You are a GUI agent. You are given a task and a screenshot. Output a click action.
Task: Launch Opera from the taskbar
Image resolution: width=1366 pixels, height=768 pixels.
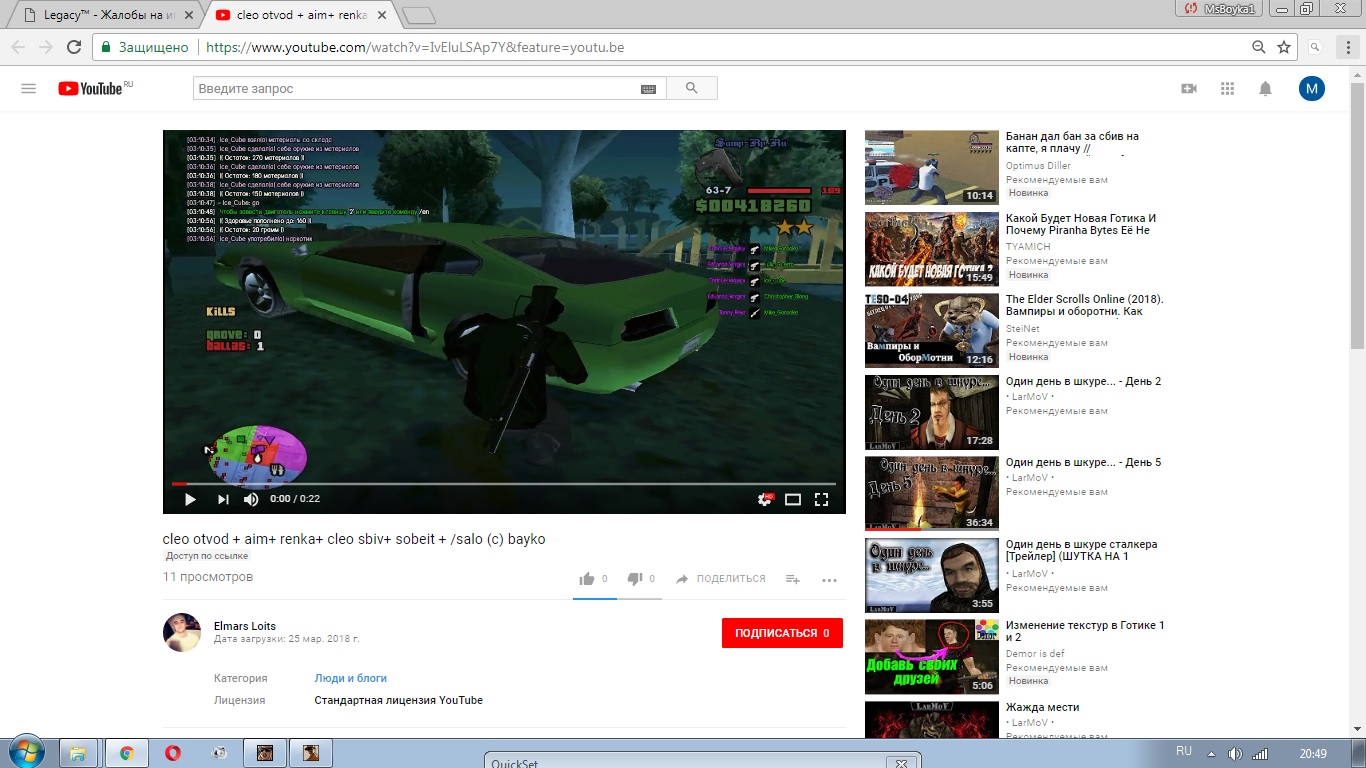[173, 753]
